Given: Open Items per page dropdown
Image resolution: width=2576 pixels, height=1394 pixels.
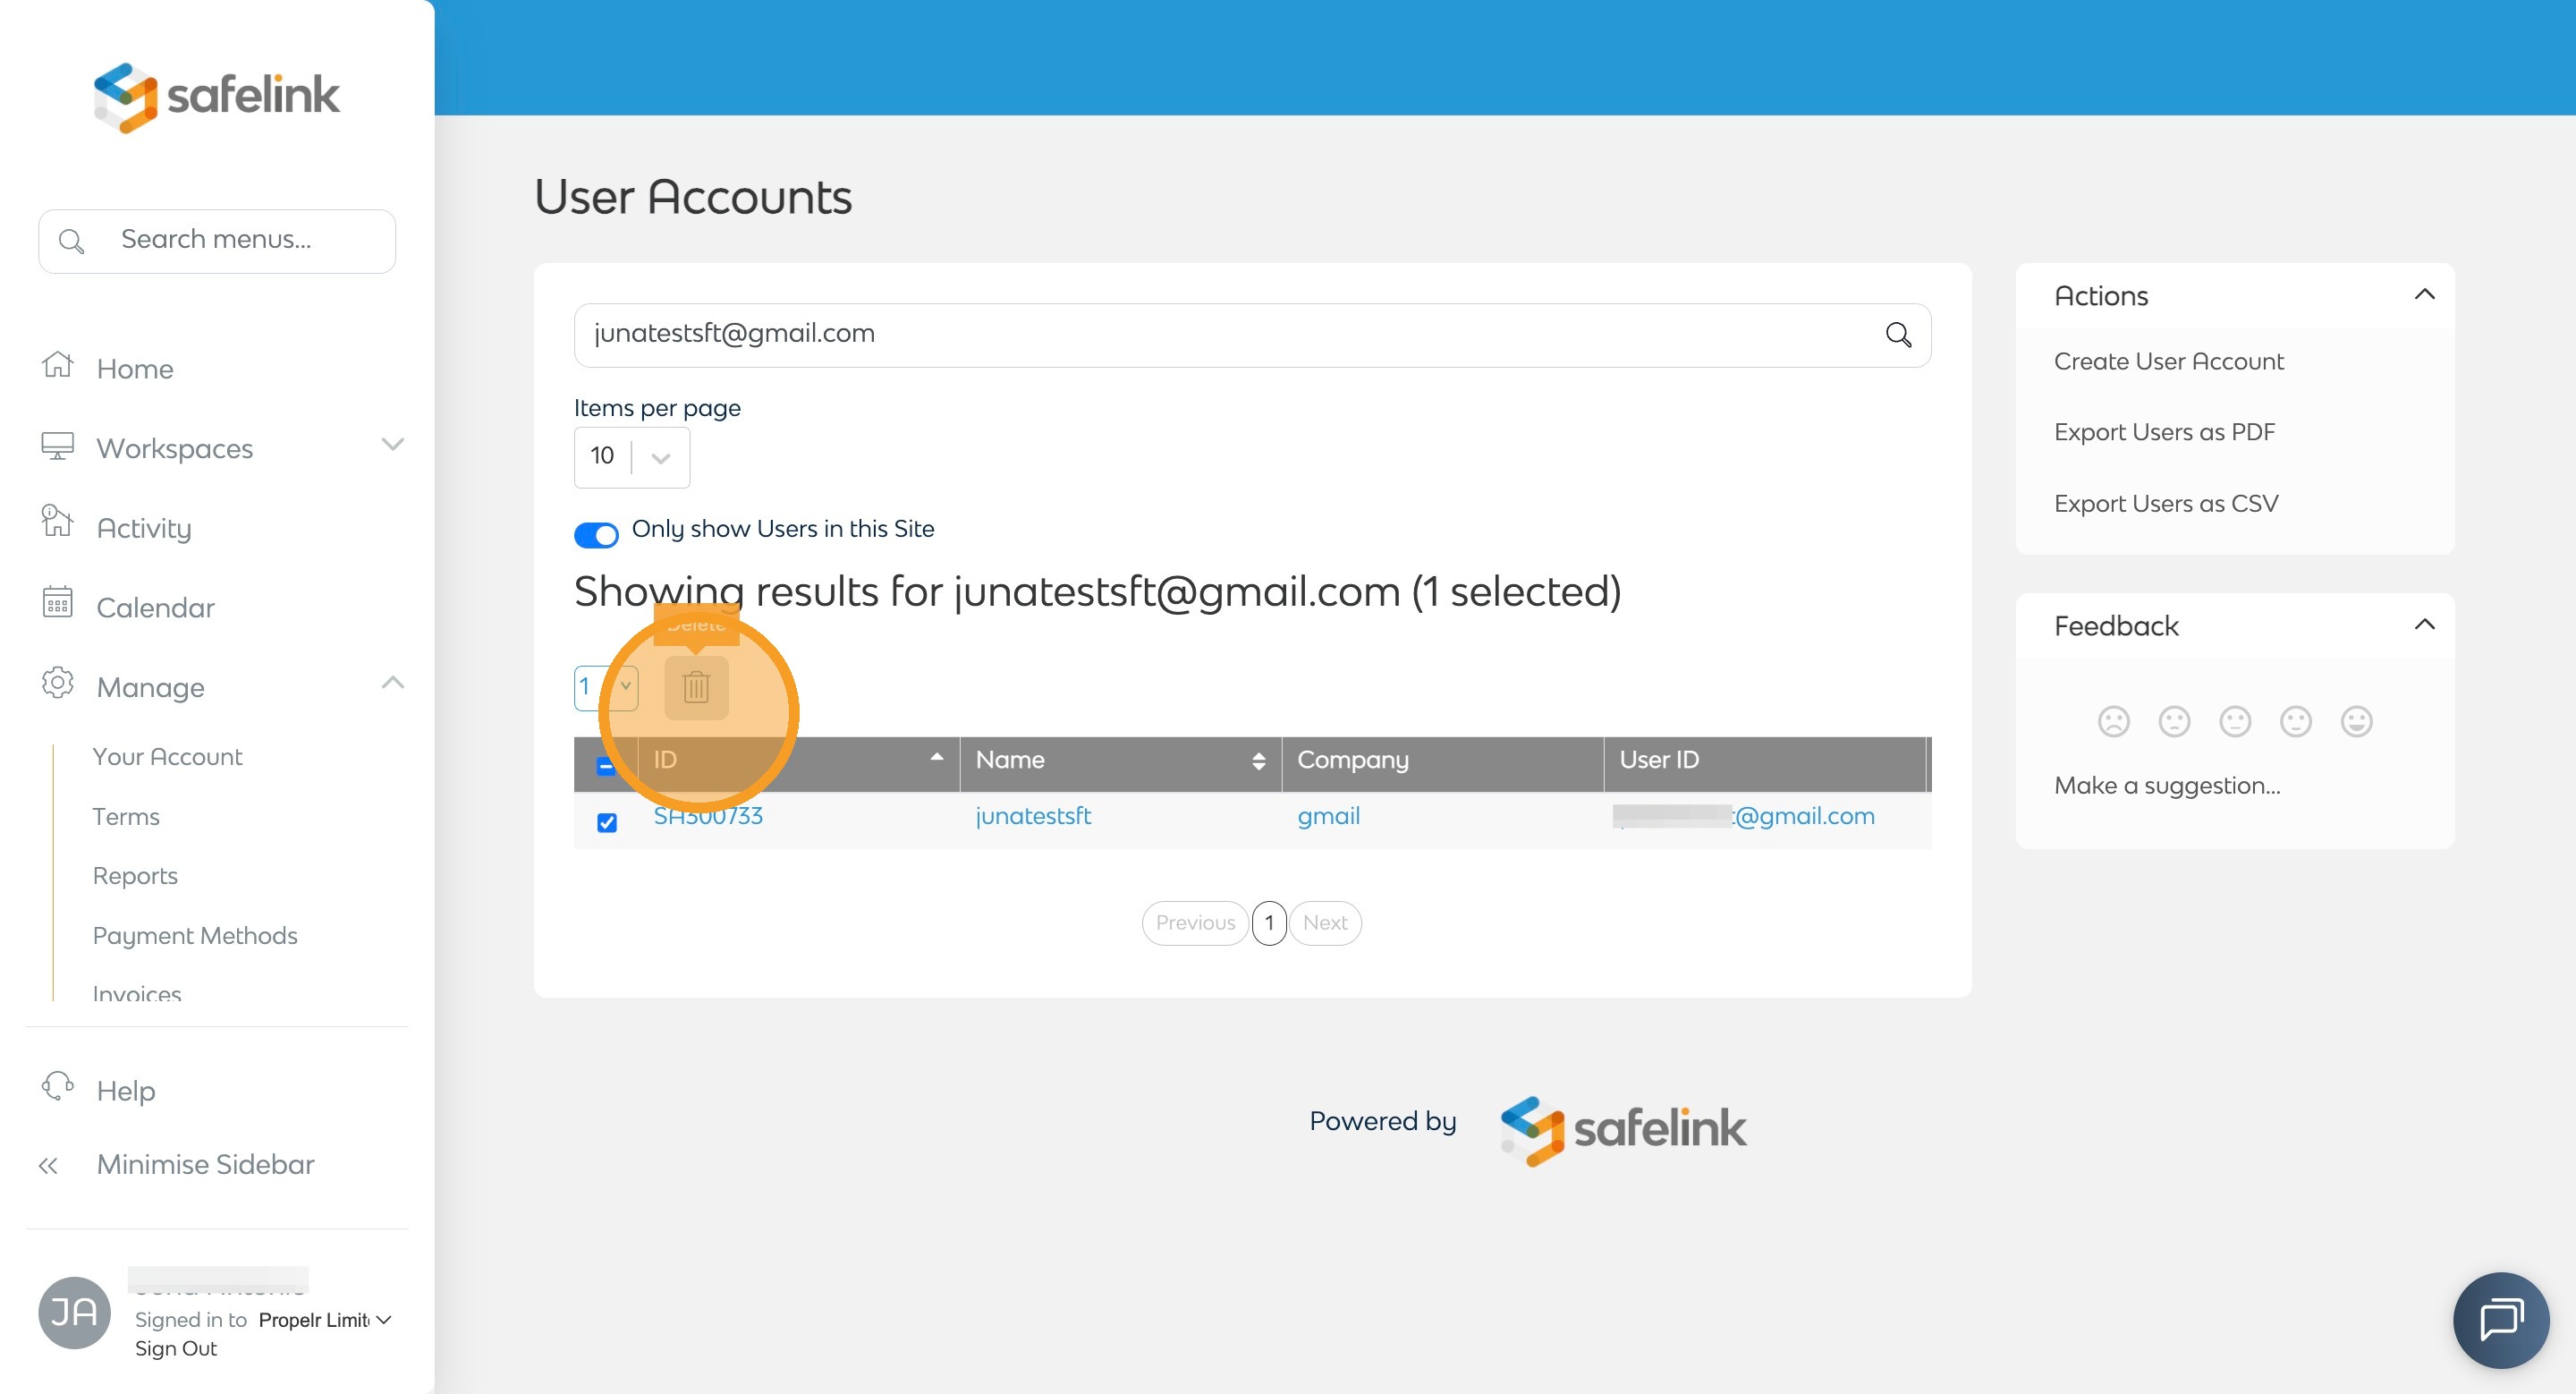Looking at the screenshot, I should pyautogui.click(x=631, y=457).
